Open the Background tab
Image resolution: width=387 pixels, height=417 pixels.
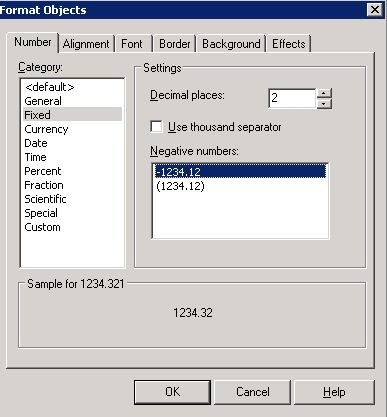click(x=231, y=44)
